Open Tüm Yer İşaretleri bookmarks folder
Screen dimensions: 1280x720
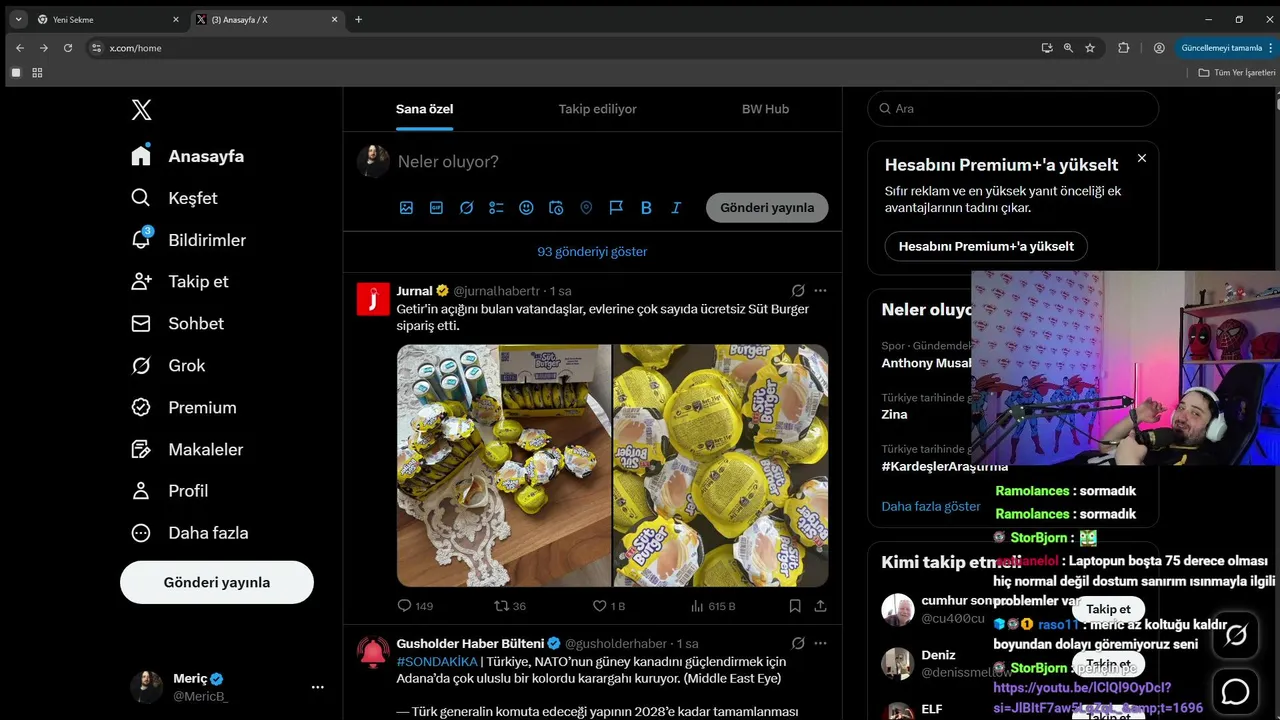pyautogui.click(x=1237, y=73)
